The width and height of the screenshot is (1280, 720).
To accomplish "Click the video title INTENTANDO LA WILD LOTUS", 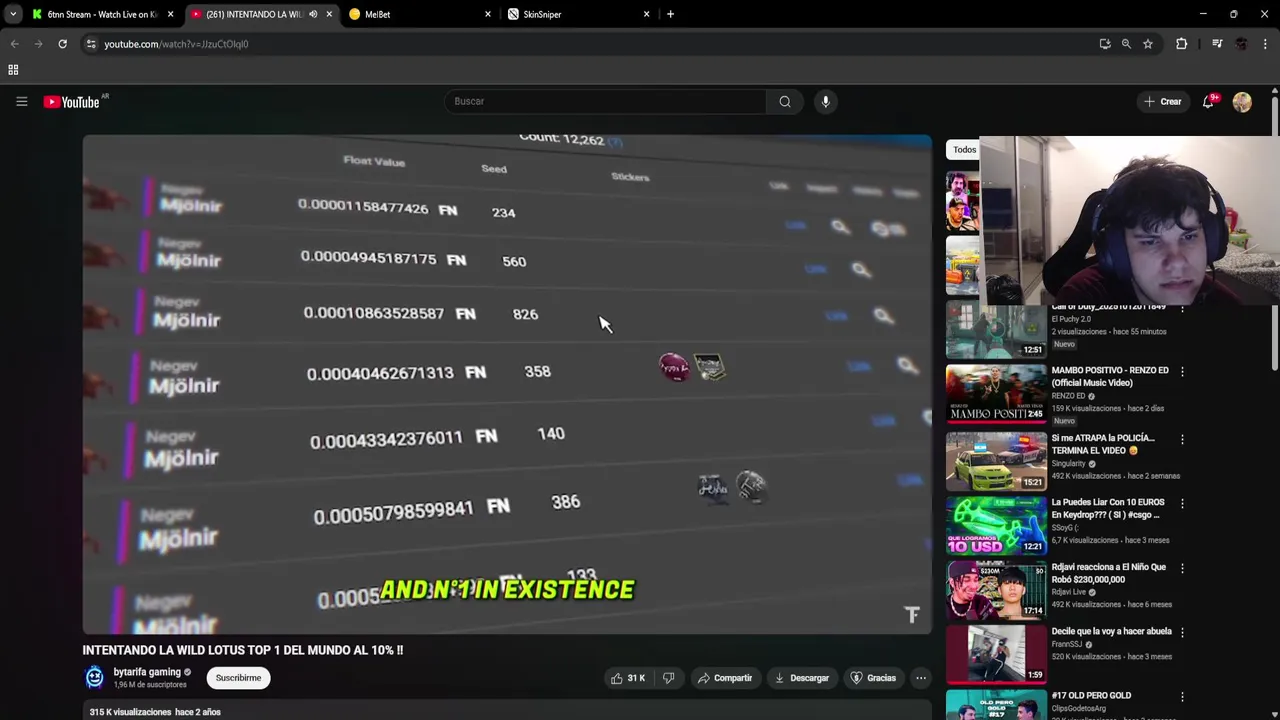I will (x=243, y=650).
